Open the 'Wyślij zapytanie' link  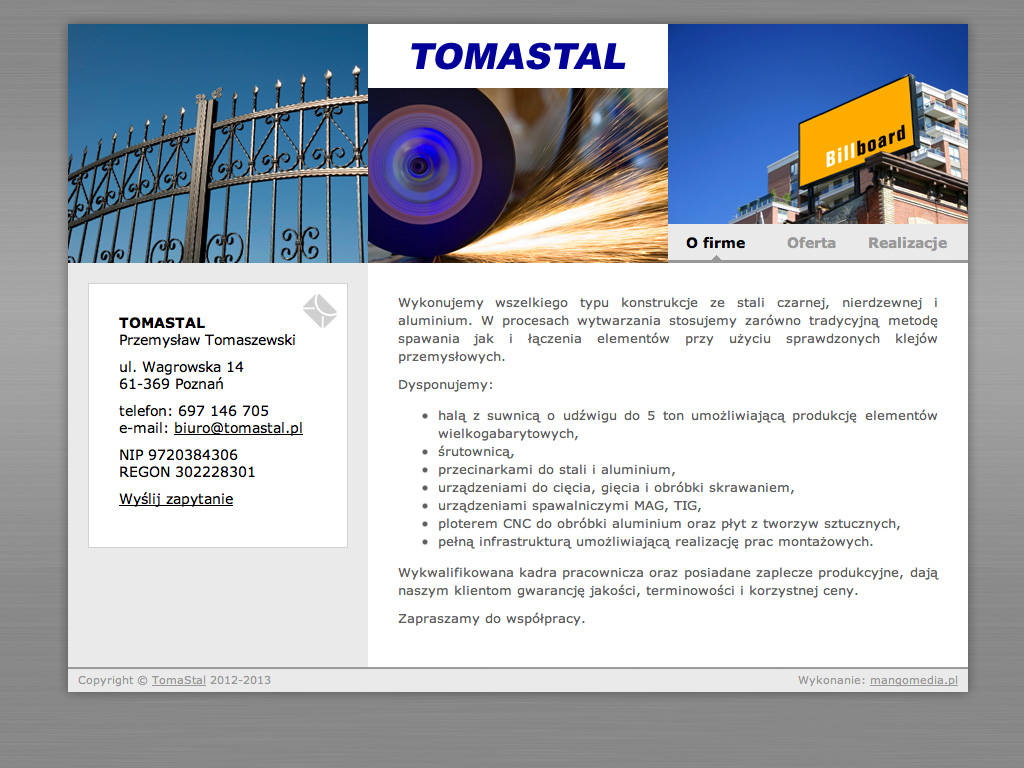point(176,499)
